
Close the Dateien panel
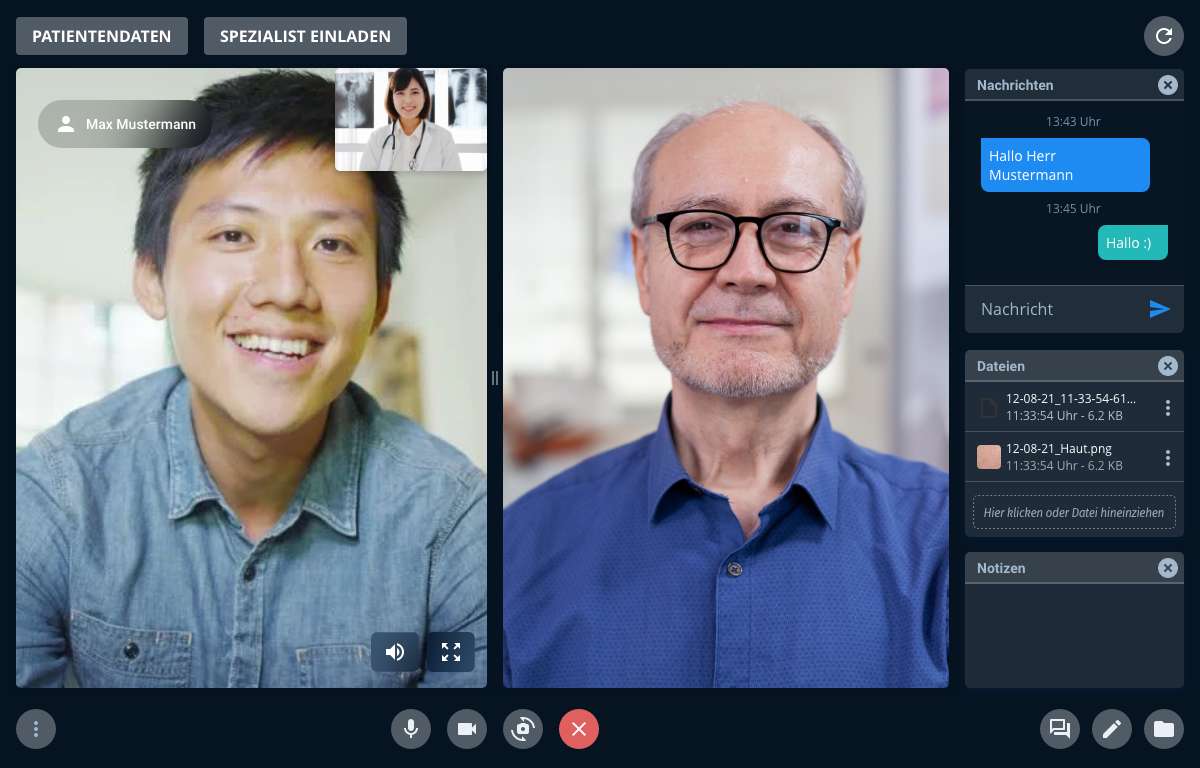(1167, 366)
